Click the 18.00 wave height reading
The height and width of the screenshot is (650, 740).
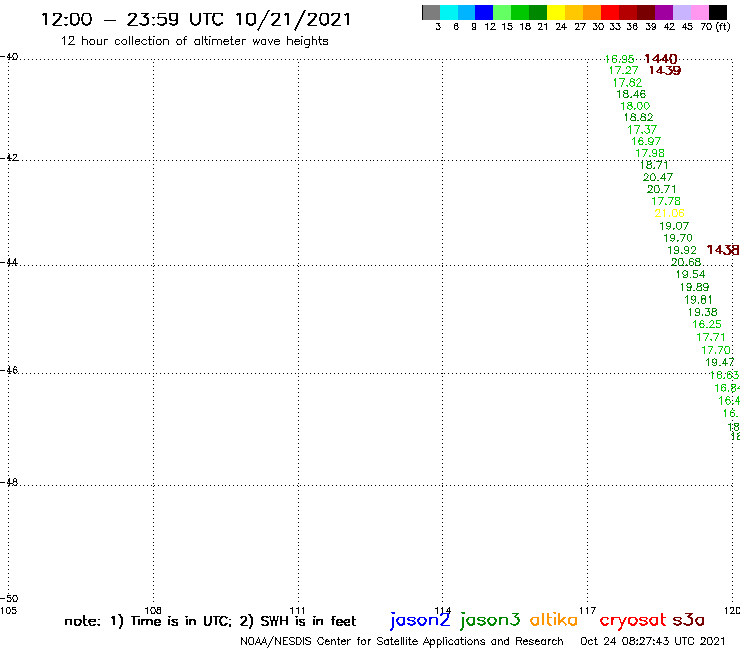[635, 106]
